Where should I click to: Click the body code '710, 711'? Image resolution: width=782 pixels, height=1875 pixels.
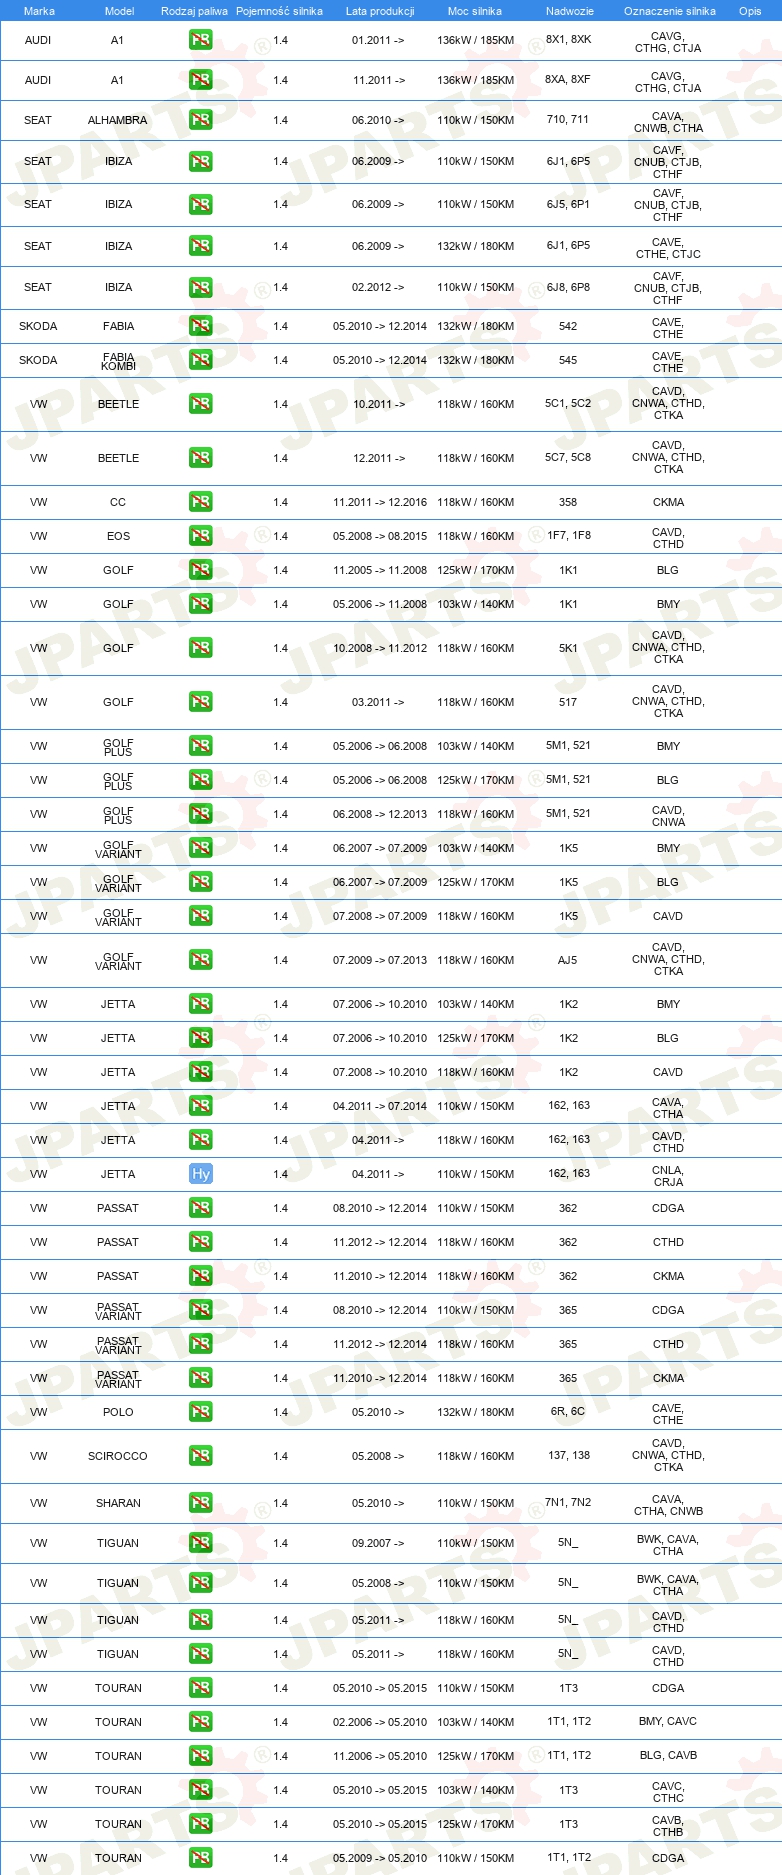pyautogui.click(x=568, y=119)
